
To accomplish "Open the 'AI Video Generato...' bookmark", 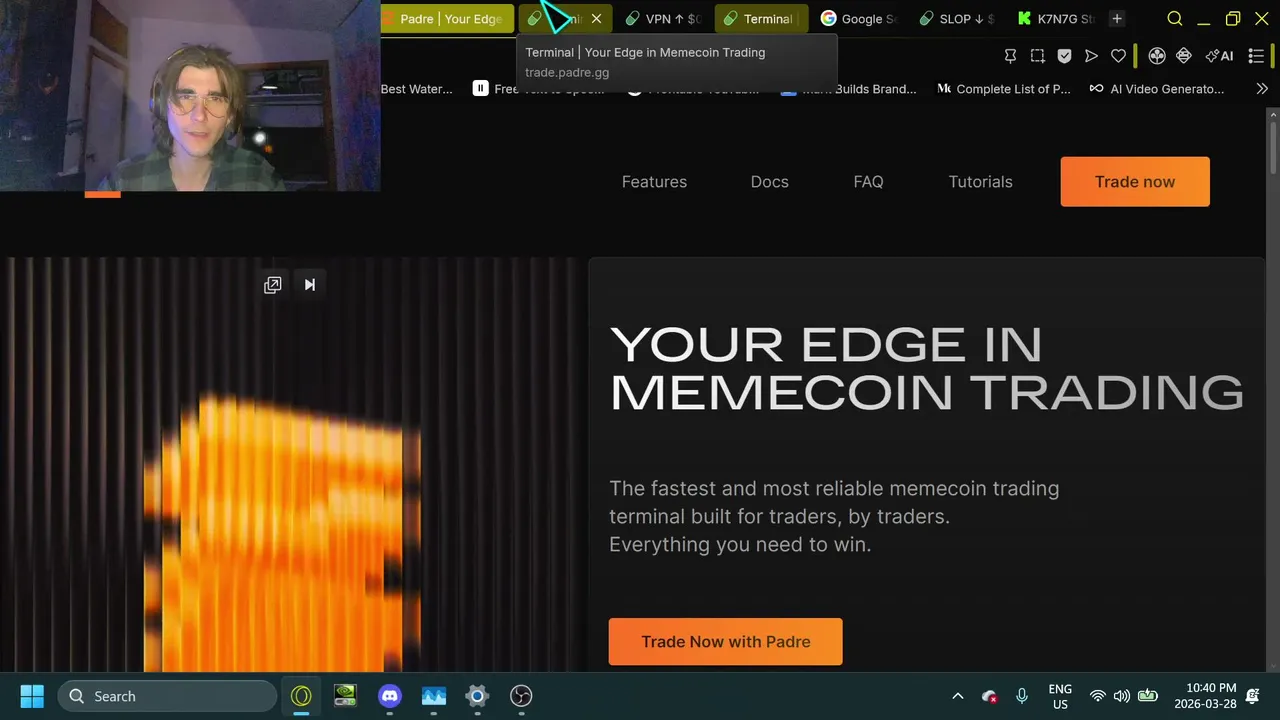I will [1157, 89].
